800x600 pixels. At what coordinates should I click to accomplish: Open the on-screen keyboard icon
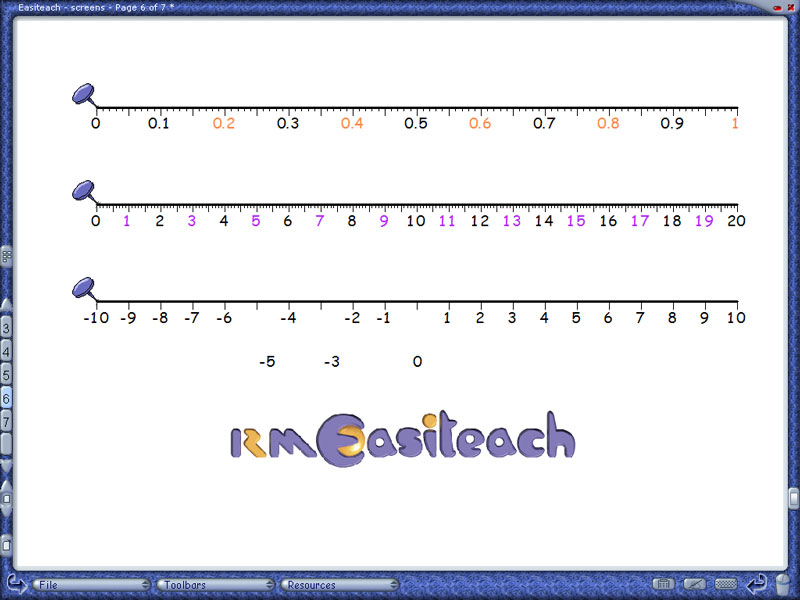726,584
